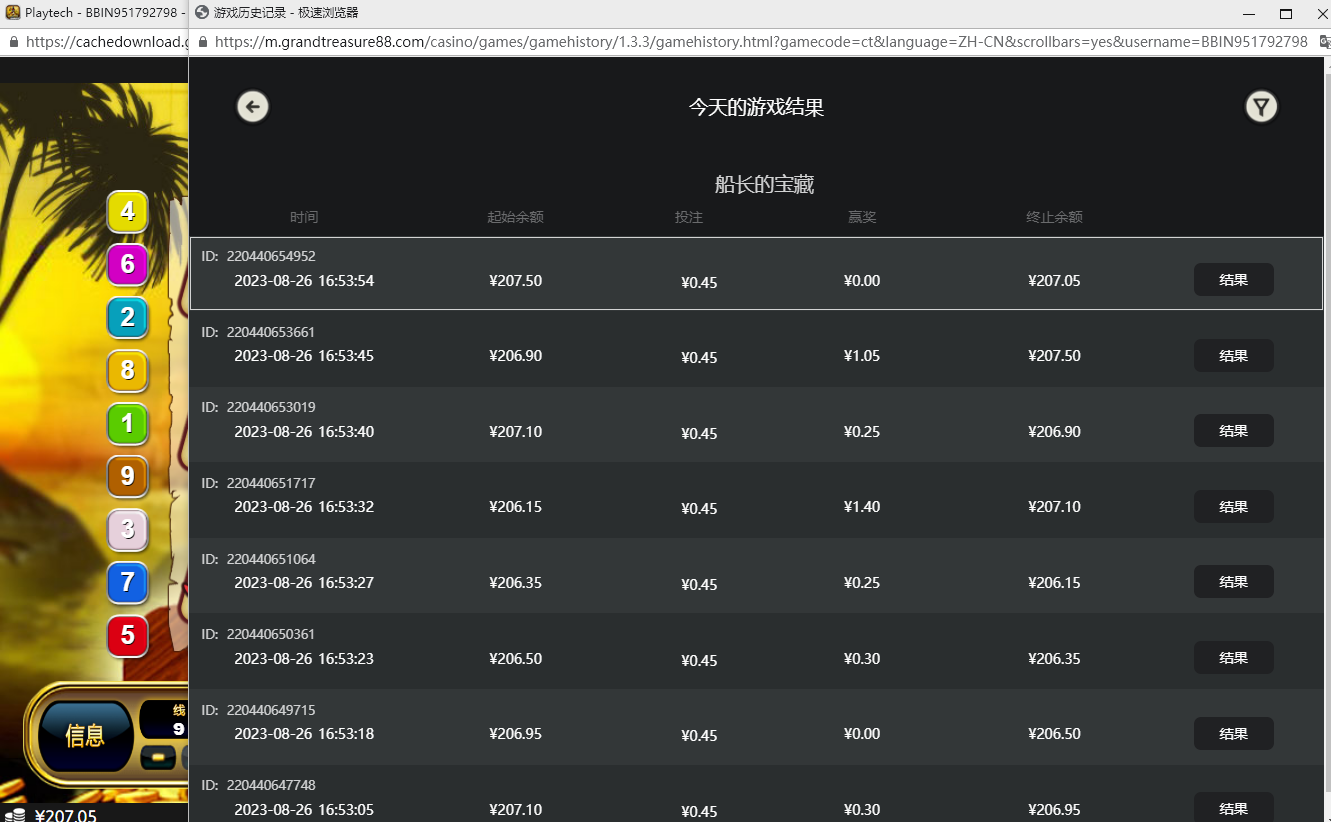This screenshot has width=1331, height=822.
Task: Maximize the game history browser window
Action: click(1286, 13)
